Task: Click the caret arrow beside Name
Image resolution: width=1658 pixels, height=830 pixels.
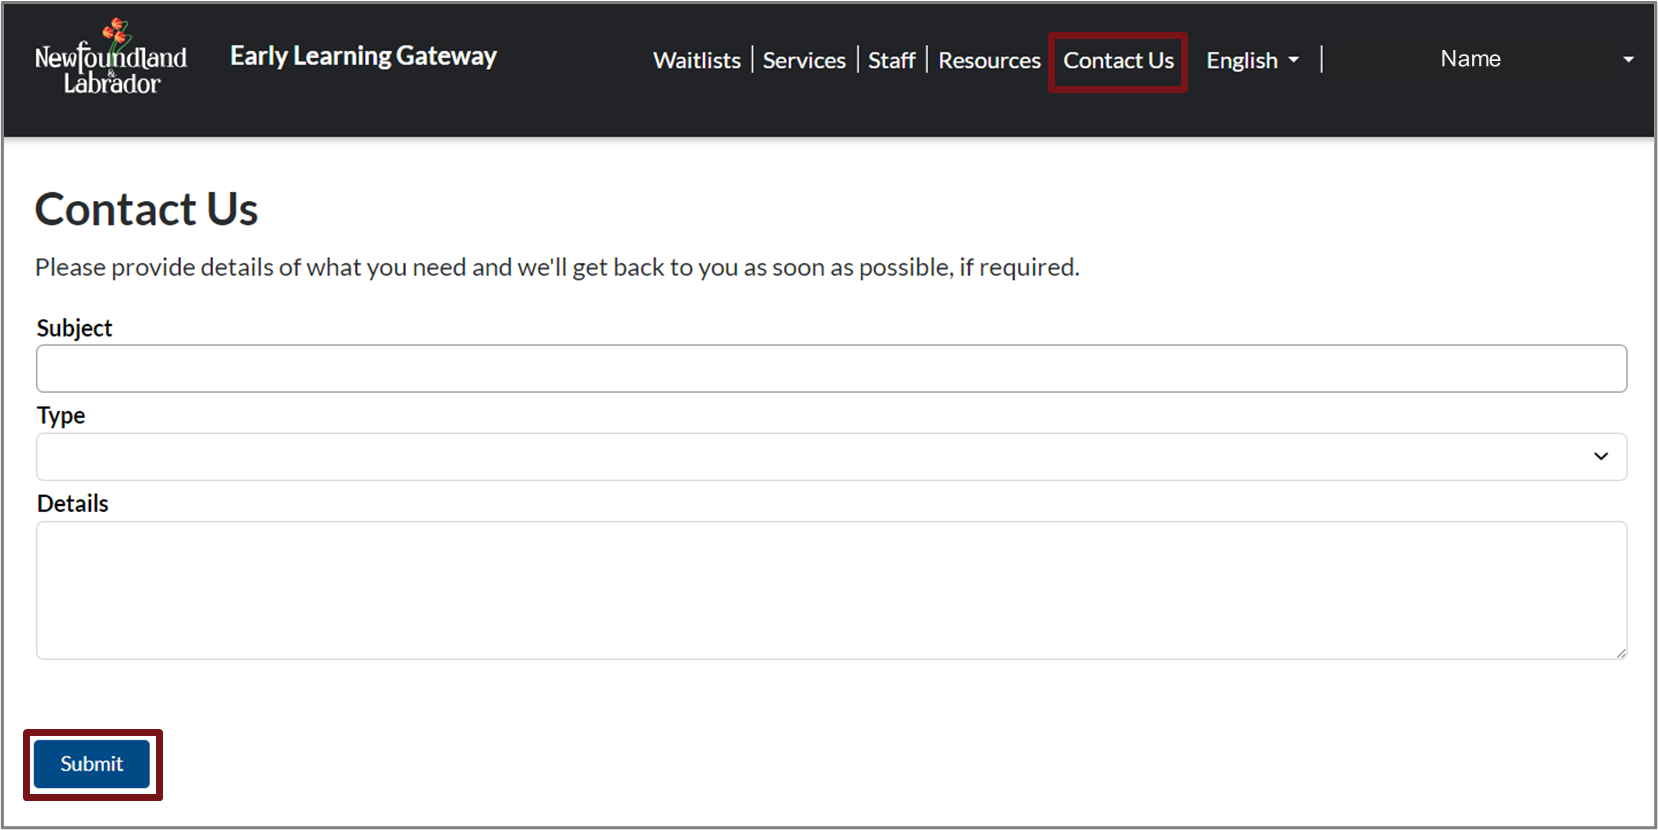Action: click(1628, 60)
